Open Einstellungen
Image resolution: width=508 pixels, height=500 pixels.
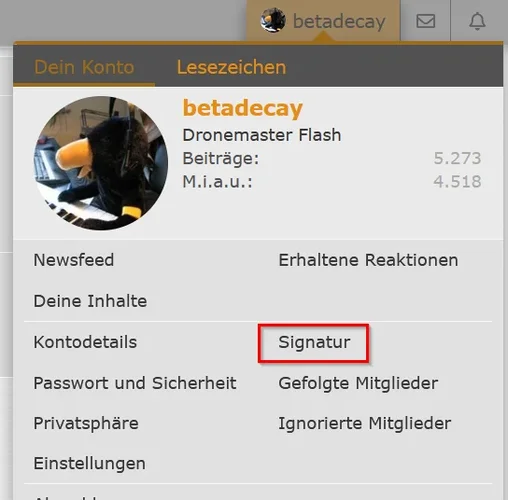click(89, 464)
